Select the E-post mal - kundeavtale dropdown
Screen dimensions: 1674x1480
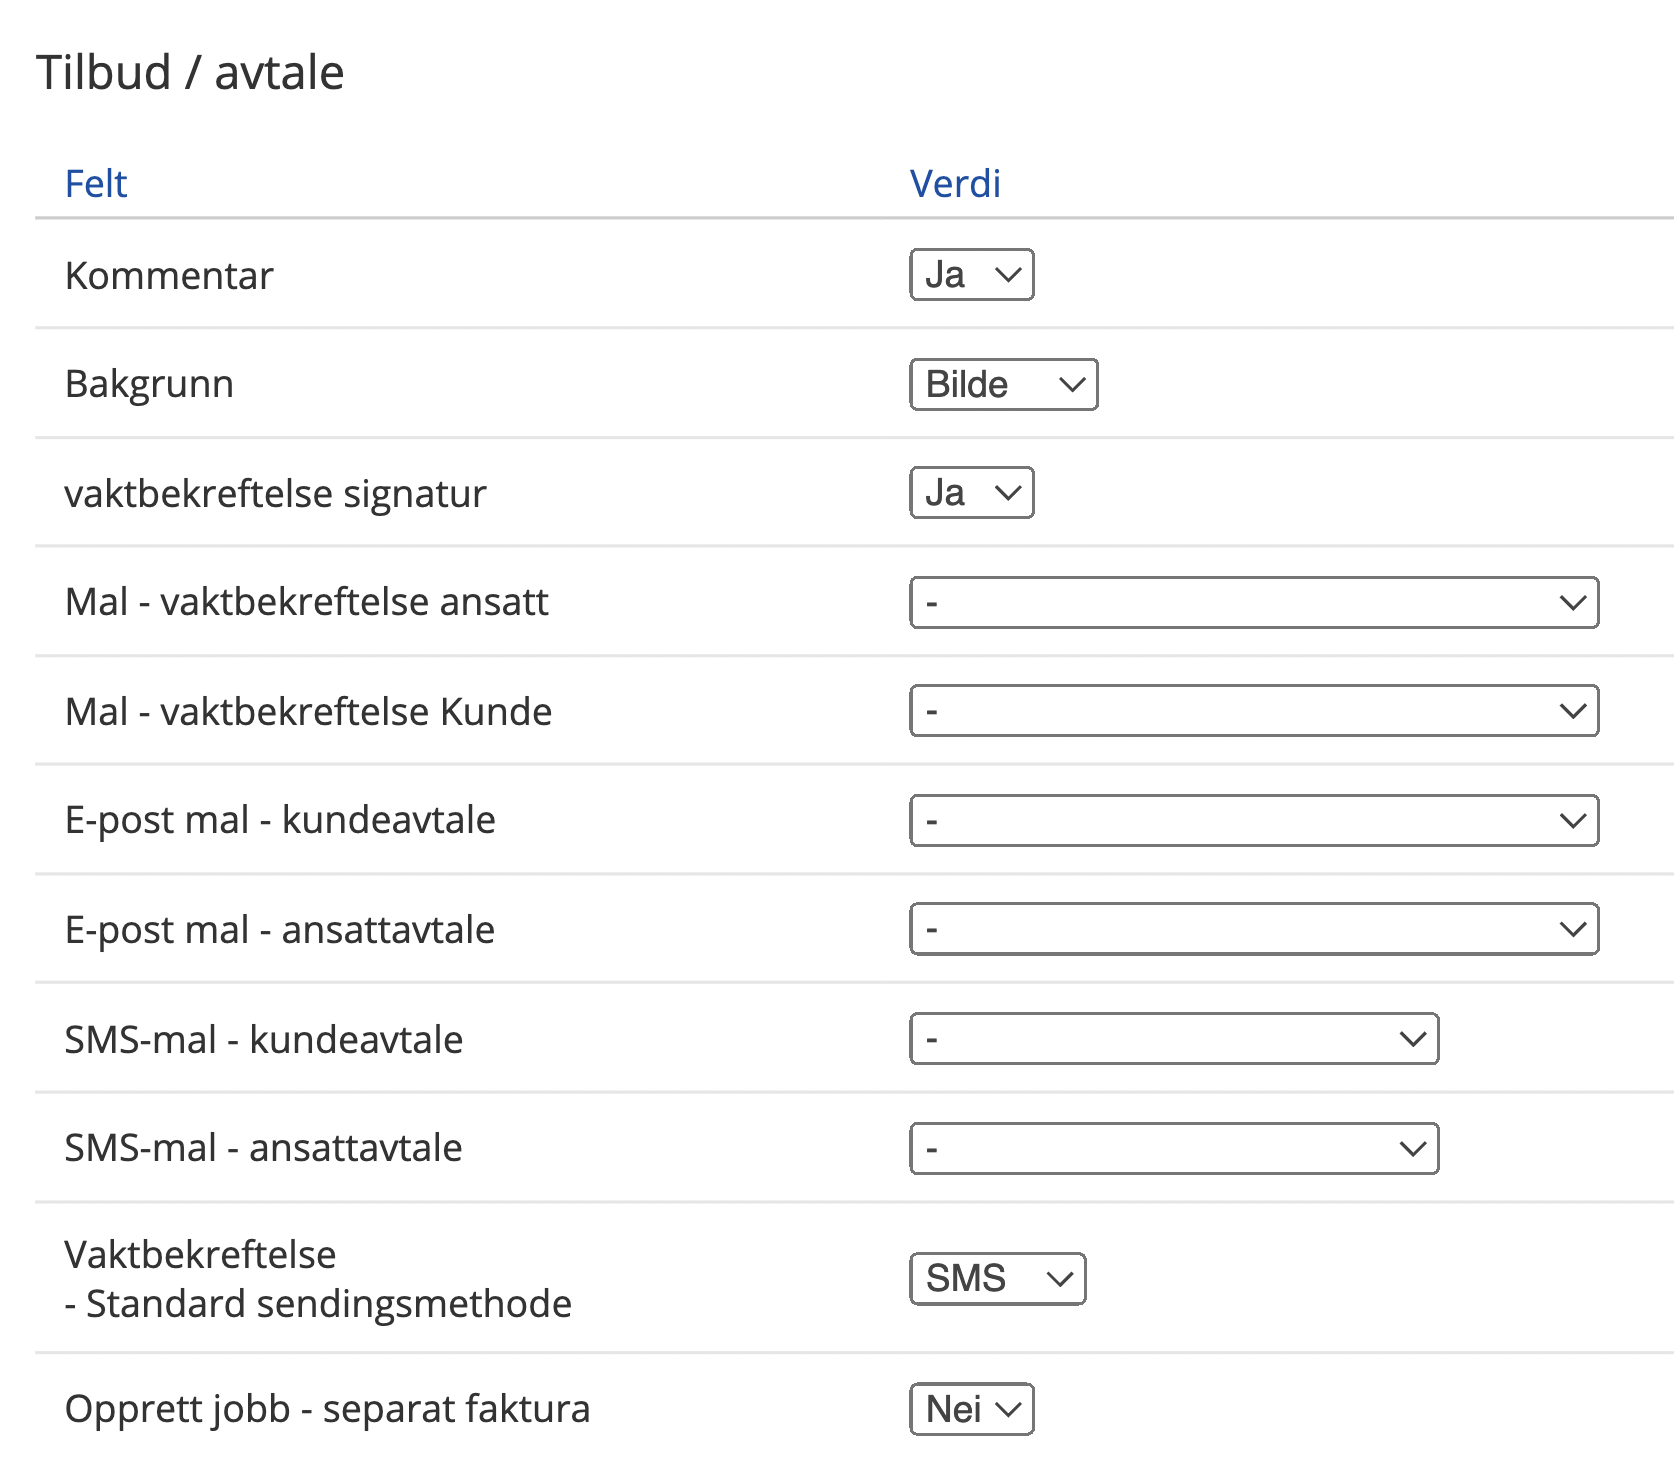pos(1253,821)
